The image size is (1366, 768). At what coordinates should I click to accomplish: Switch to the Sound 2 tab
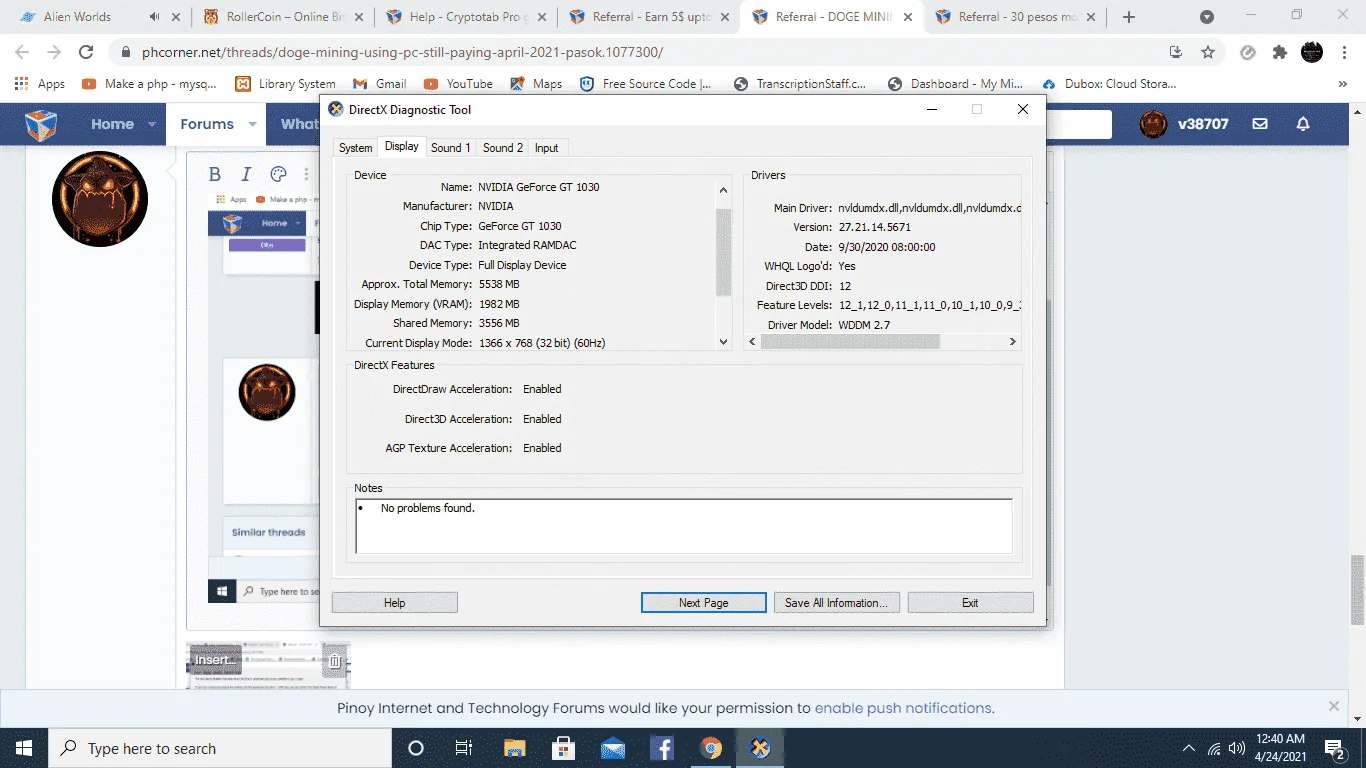pyautogui.click(x=503, y=148)
